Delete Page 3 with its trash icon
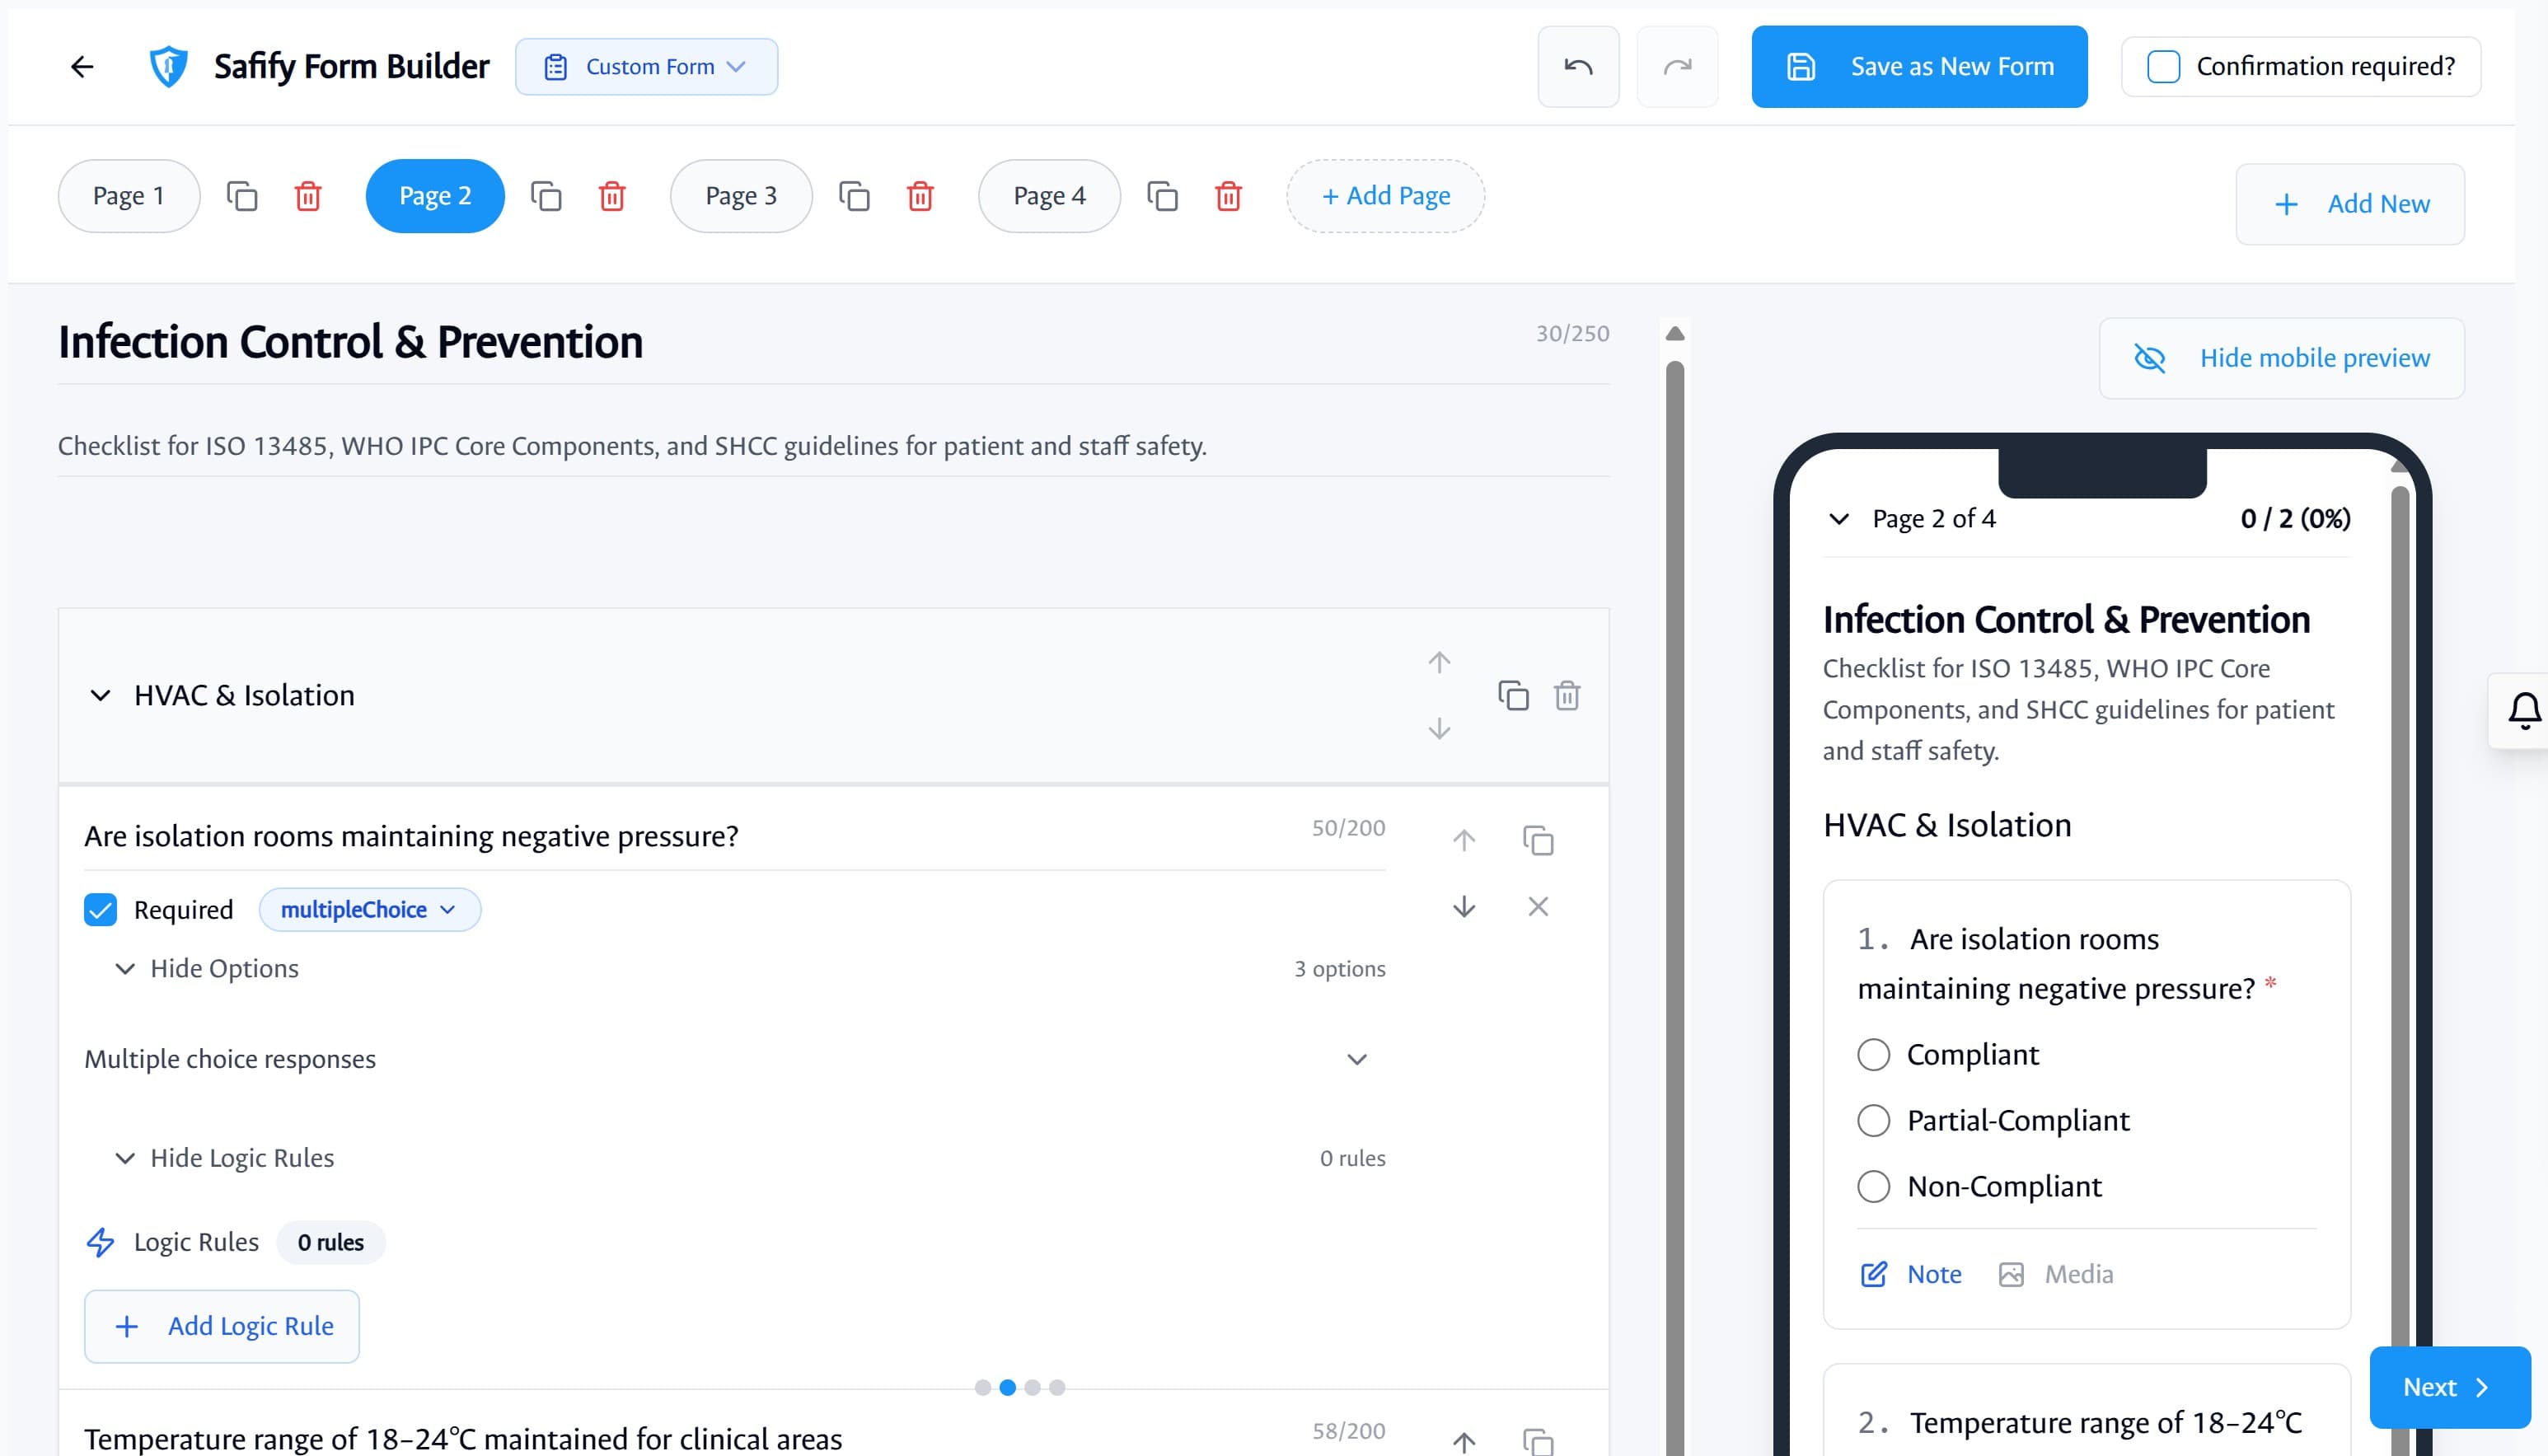Screen dimensions: 2548x1456 coord(920,197)
